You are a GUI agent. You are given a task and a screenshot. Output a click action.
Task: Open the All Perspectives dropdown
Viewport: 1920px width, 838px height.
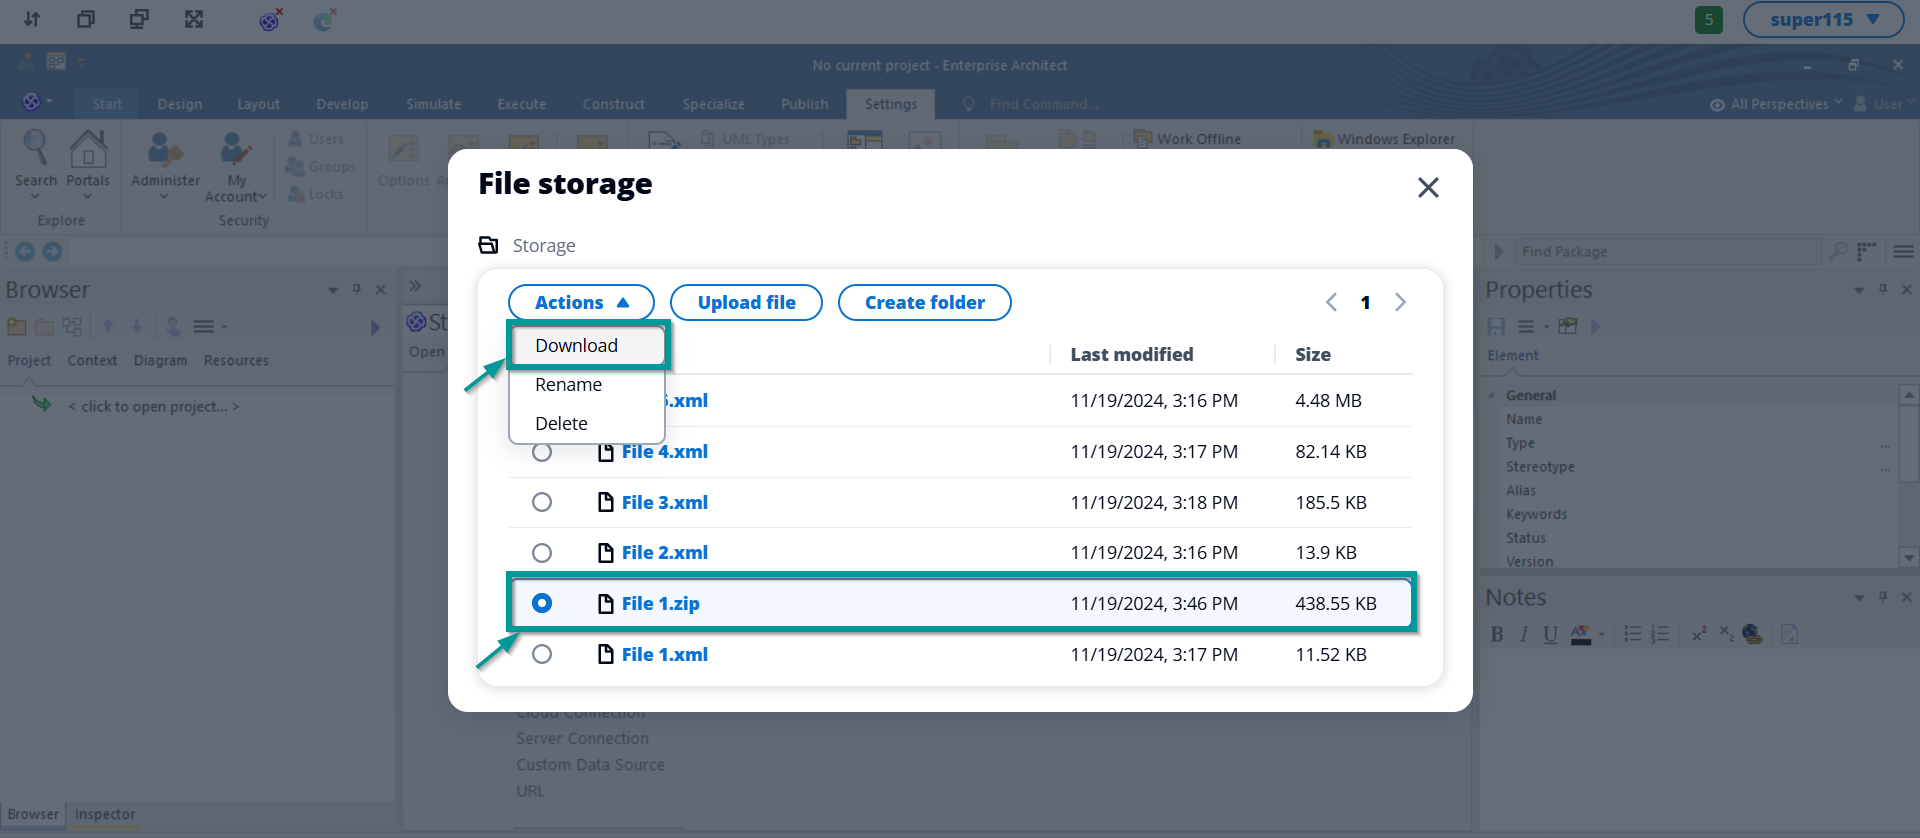point(1776,104)
